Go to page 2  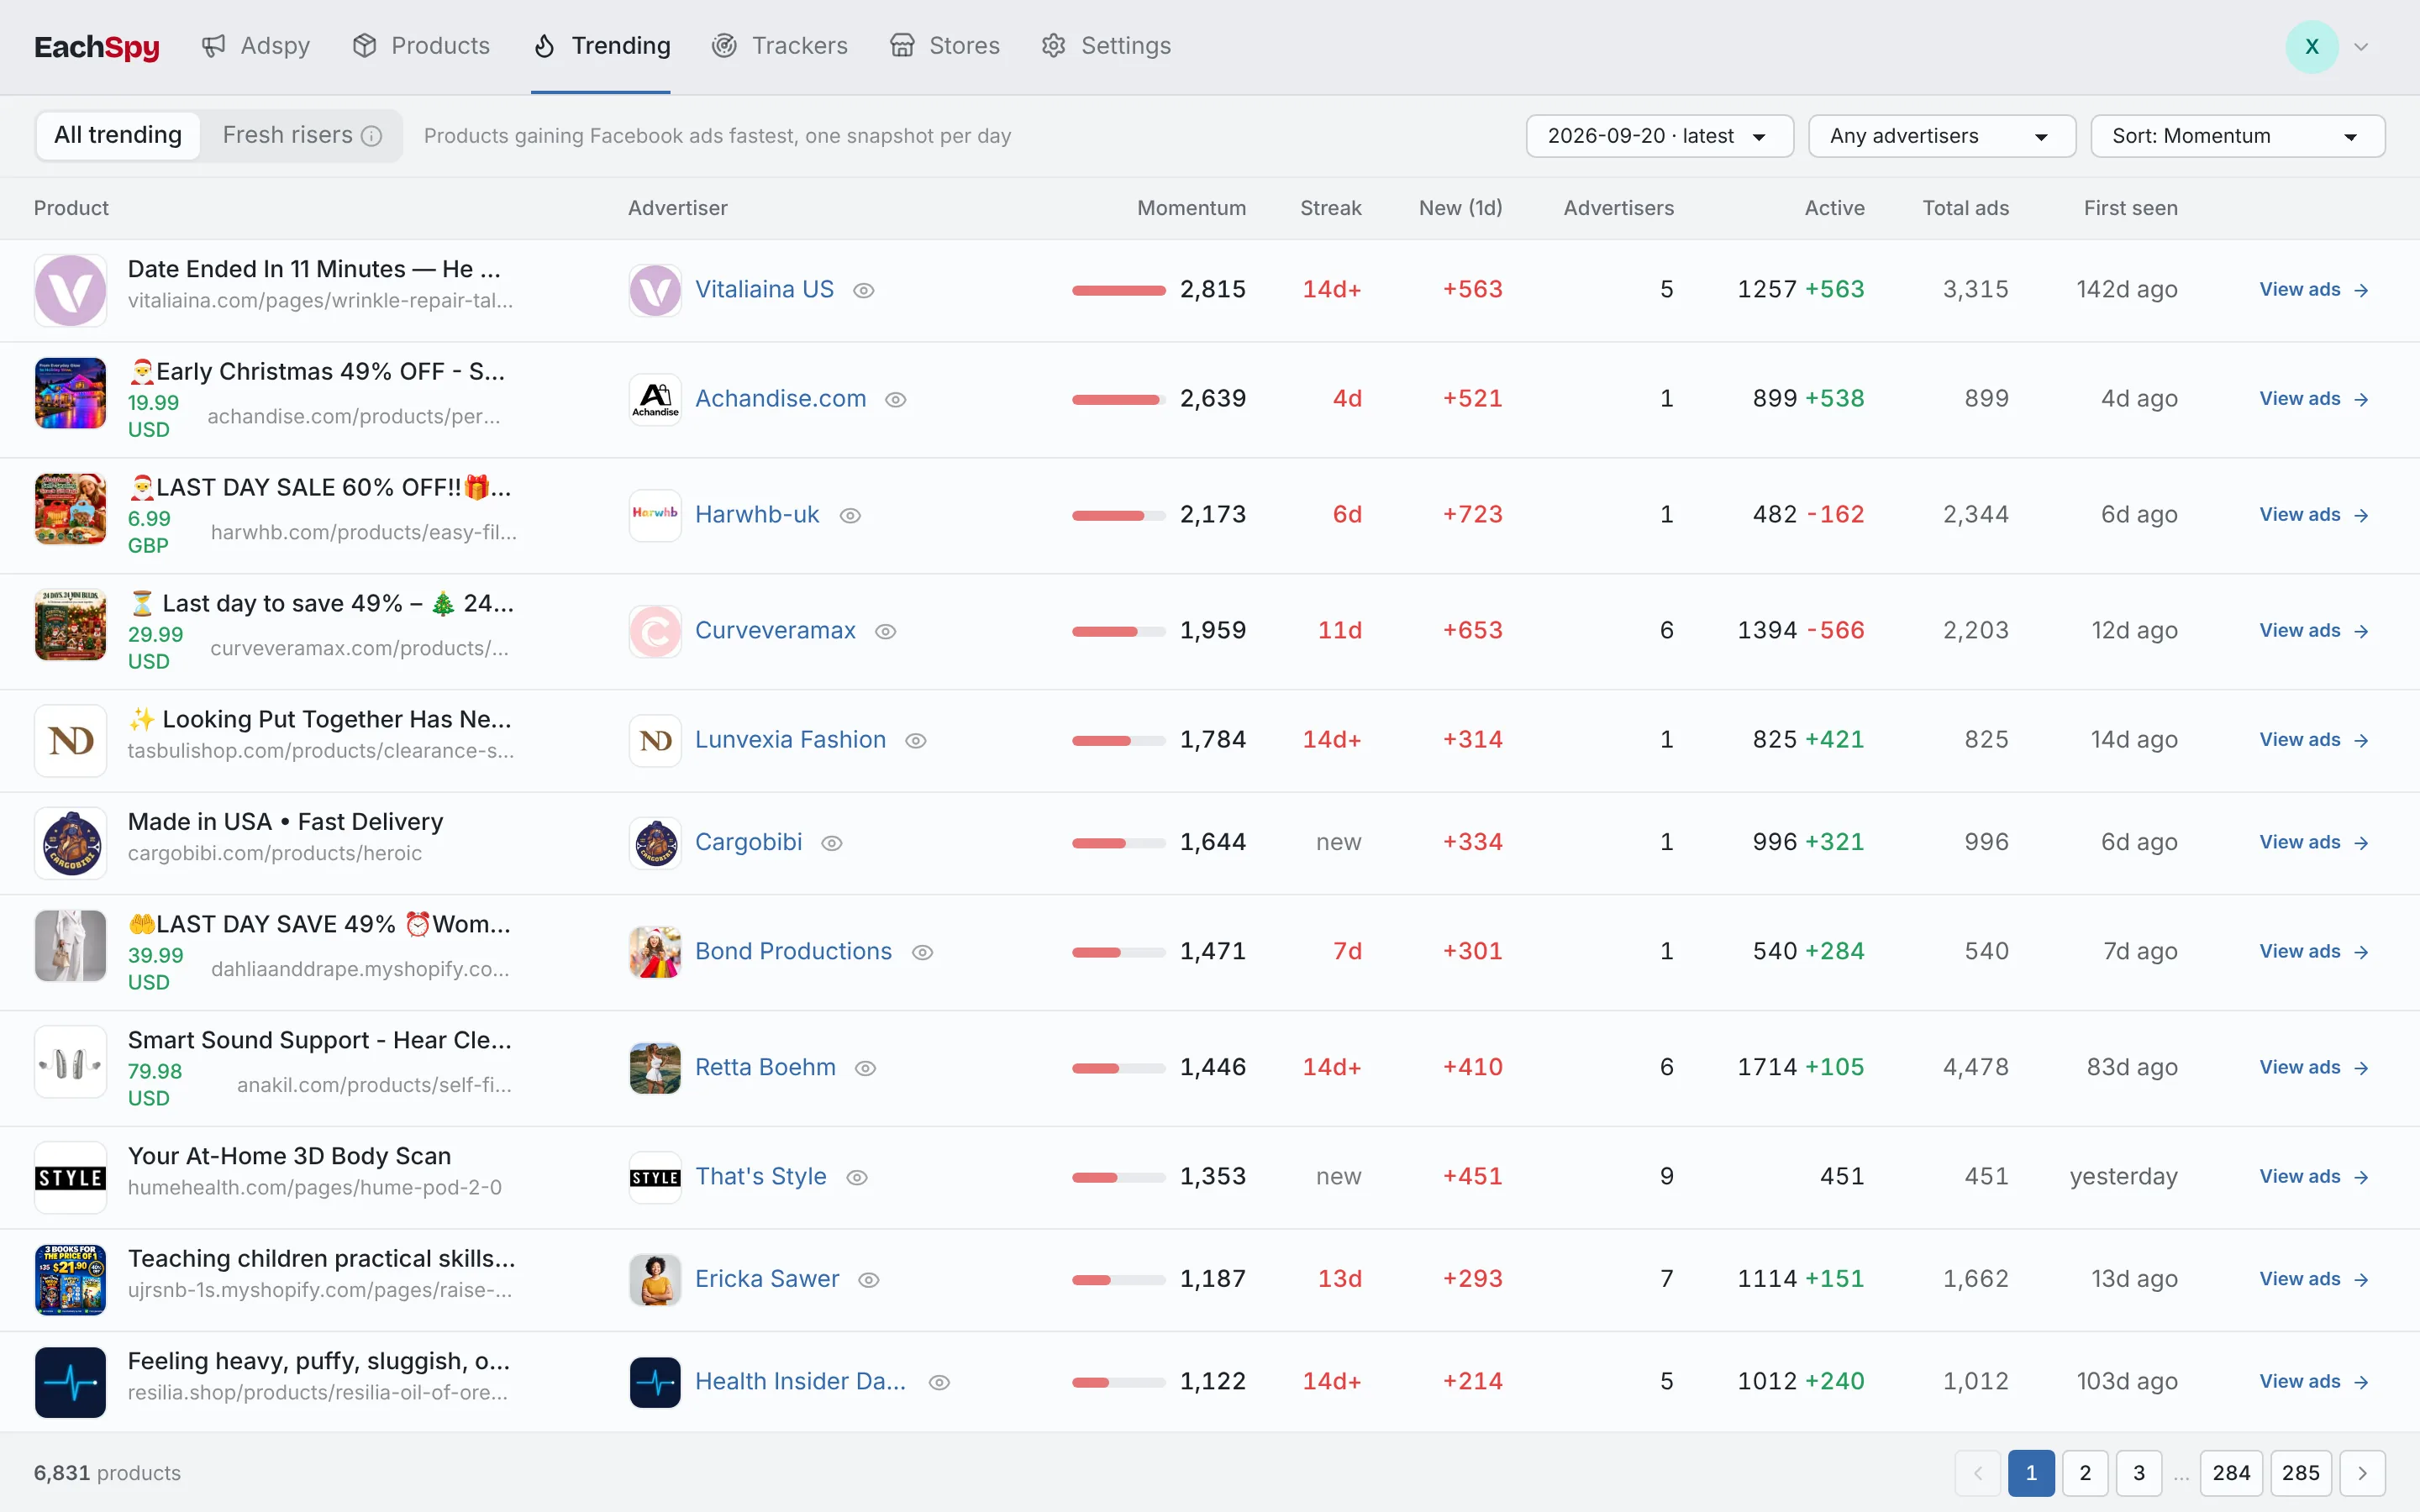[2085, 1473]
